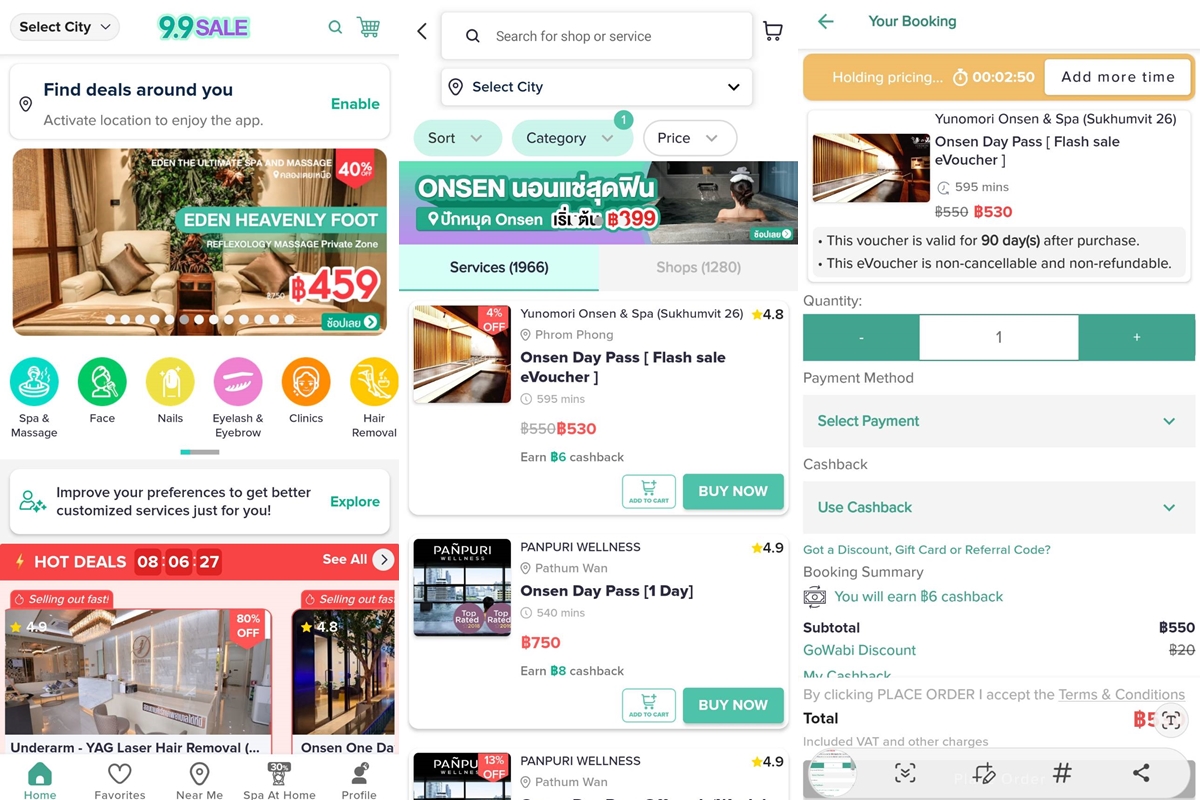Click the Search for shop or service field
Screen dimensions: 1200x800
597,36
